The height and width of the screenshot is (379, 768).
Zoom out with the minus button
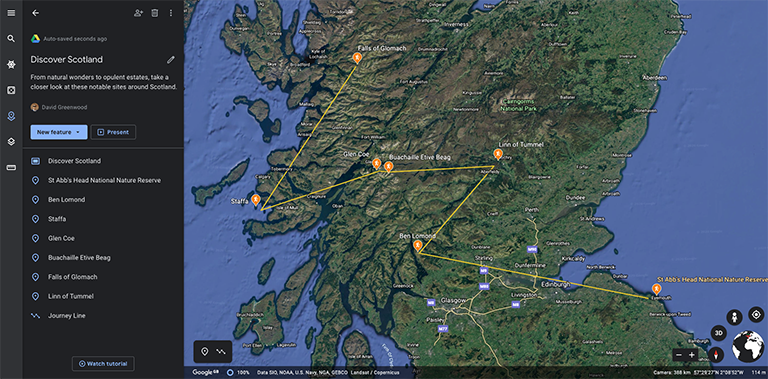click(x=678, y=355)
